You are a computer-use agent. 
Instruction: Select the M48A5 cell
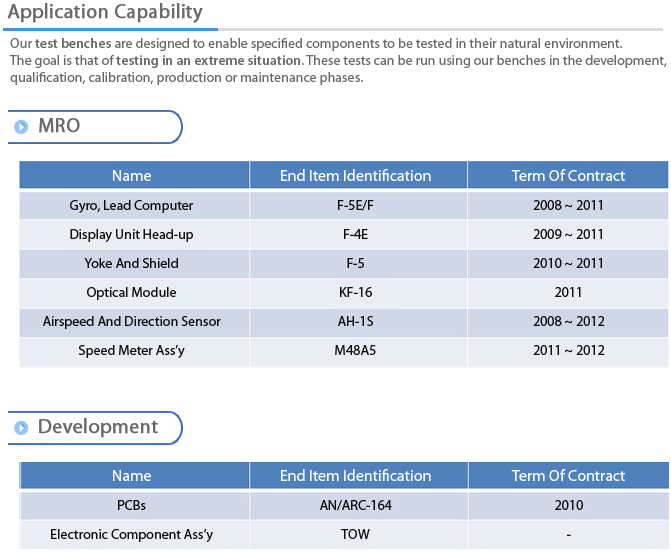pyautogui.click(x=358, y=351)
